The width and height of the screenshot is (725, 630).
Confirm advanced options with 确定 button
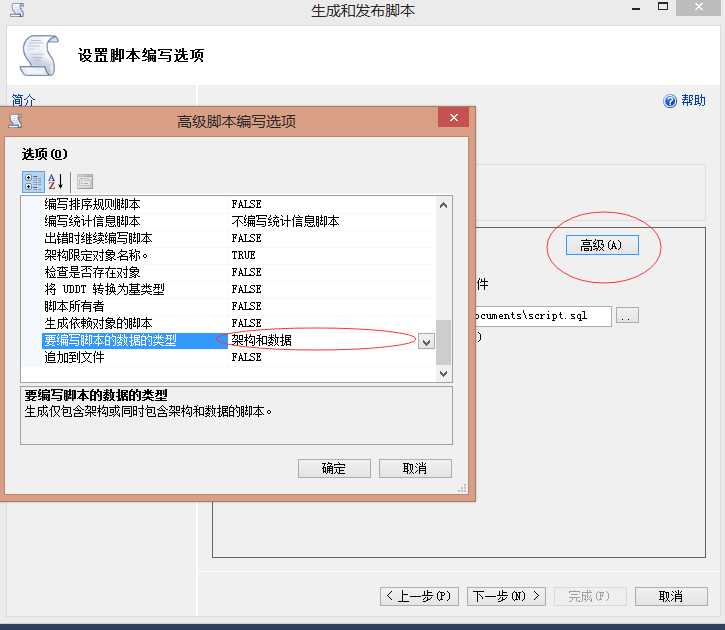coord(334,468)
